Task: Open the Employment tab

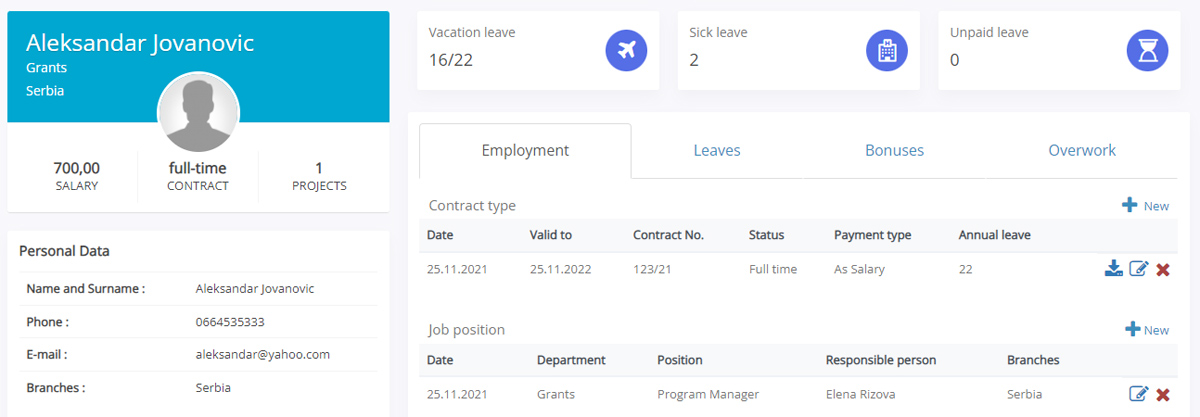Action: click(525, 151)
